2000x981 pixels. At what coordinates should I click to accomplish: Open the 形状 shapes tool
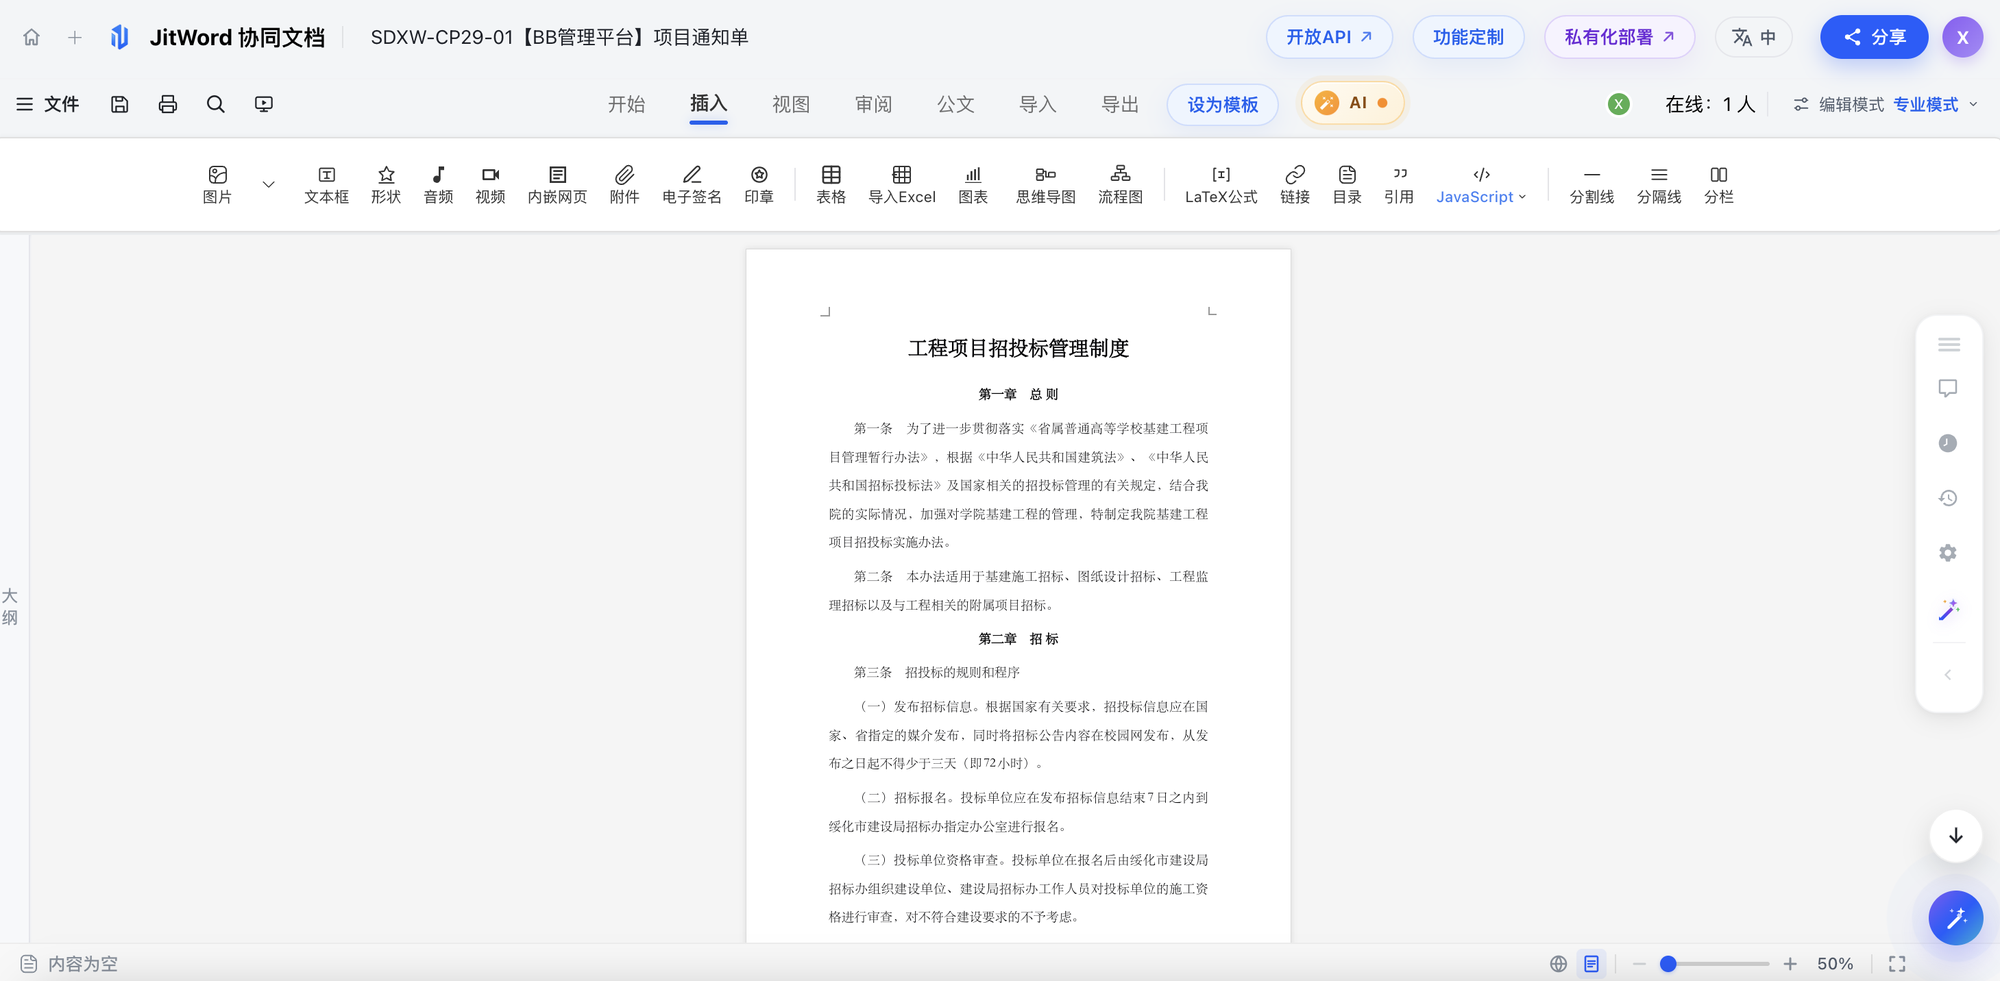386,185
